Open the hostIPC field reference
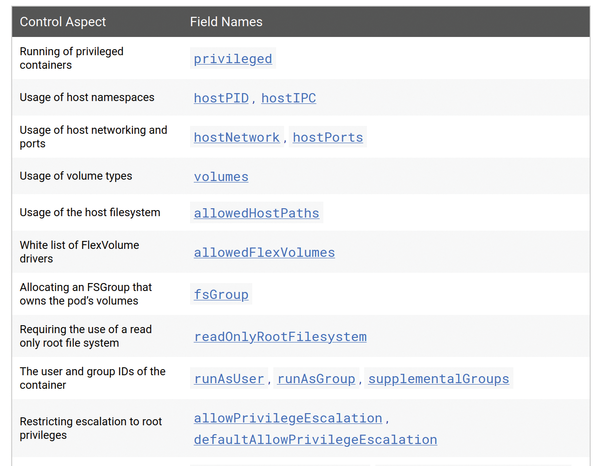The image size is (600, 466). [x=289, y=98]
